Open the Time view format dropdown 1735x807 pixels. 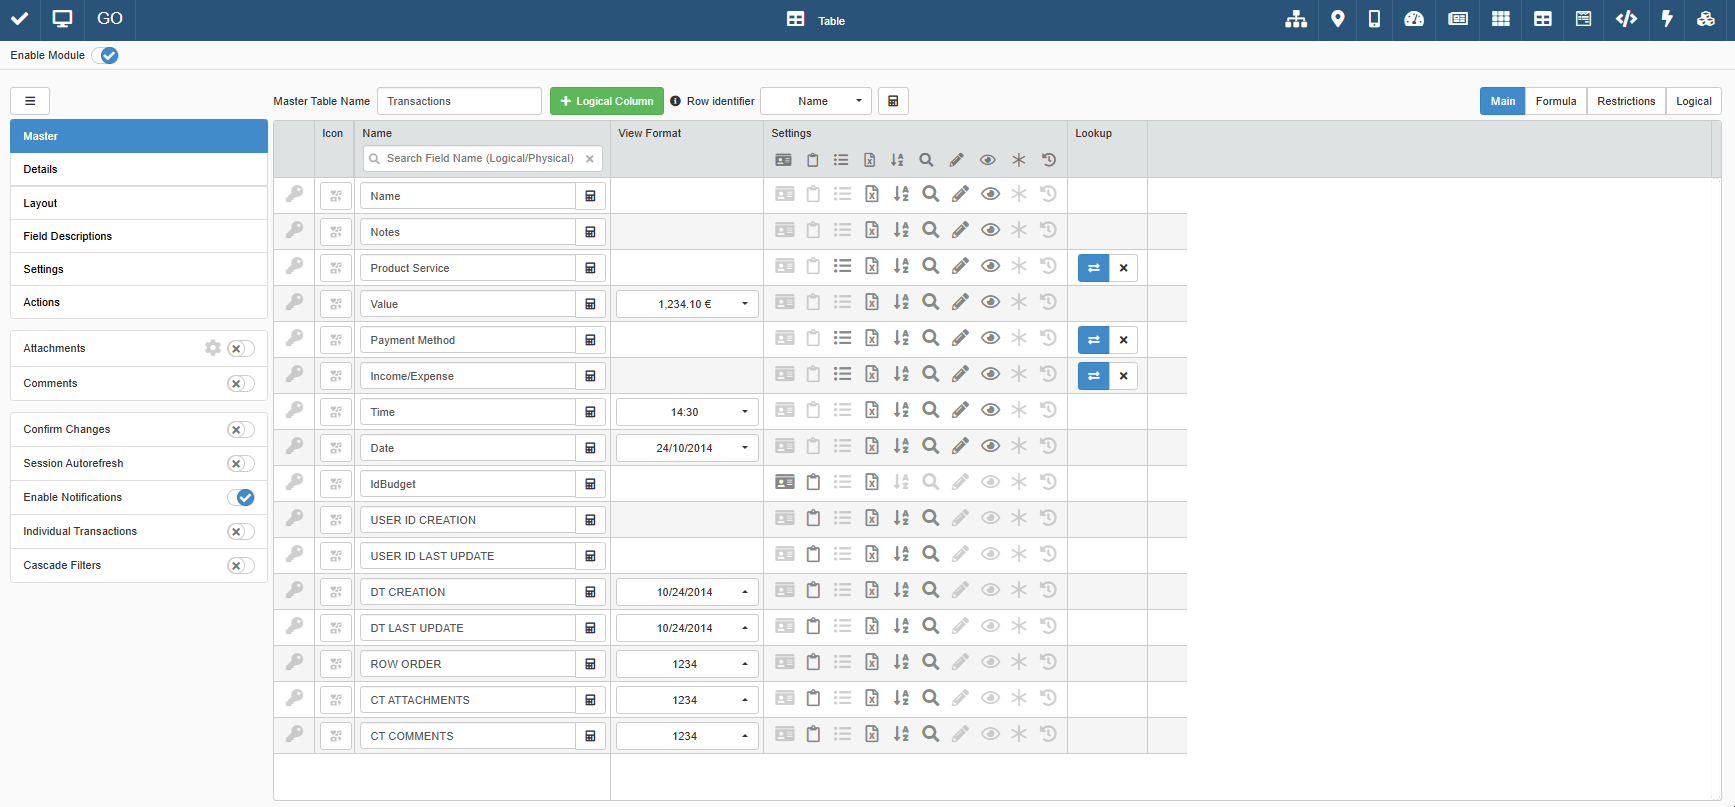pos(687,412)
